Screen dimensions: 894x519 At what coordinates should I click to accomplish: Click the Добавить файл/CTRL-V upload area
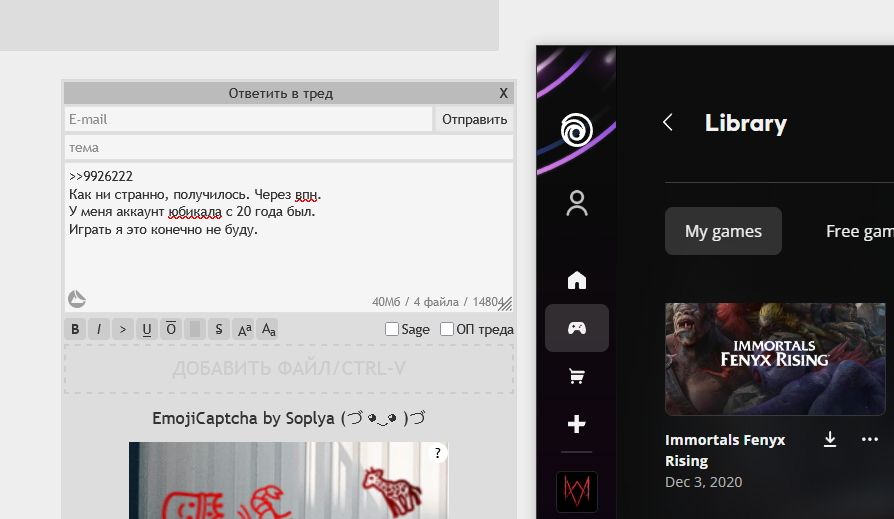click(x=289, y=368)
